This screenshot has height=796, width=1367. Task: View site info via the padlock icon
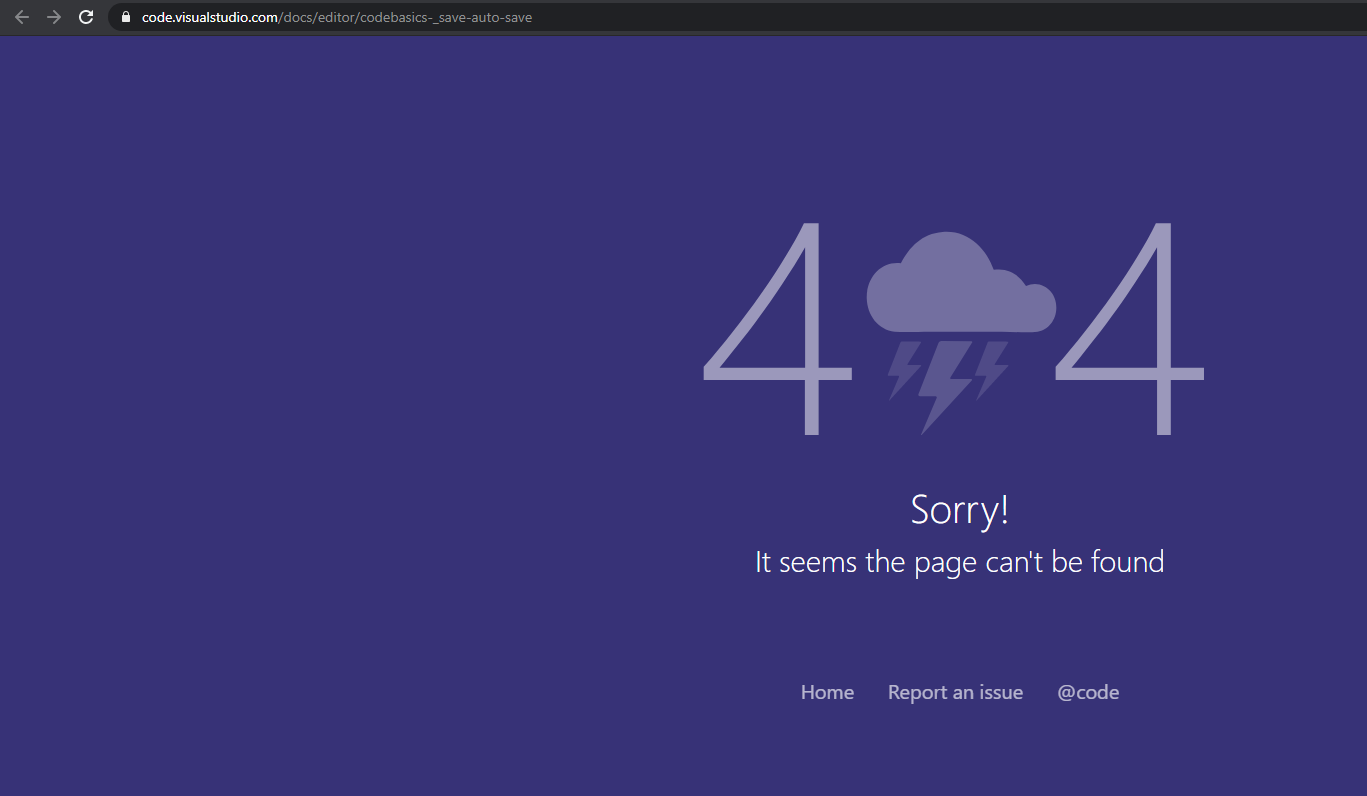(x=126, y=17)
